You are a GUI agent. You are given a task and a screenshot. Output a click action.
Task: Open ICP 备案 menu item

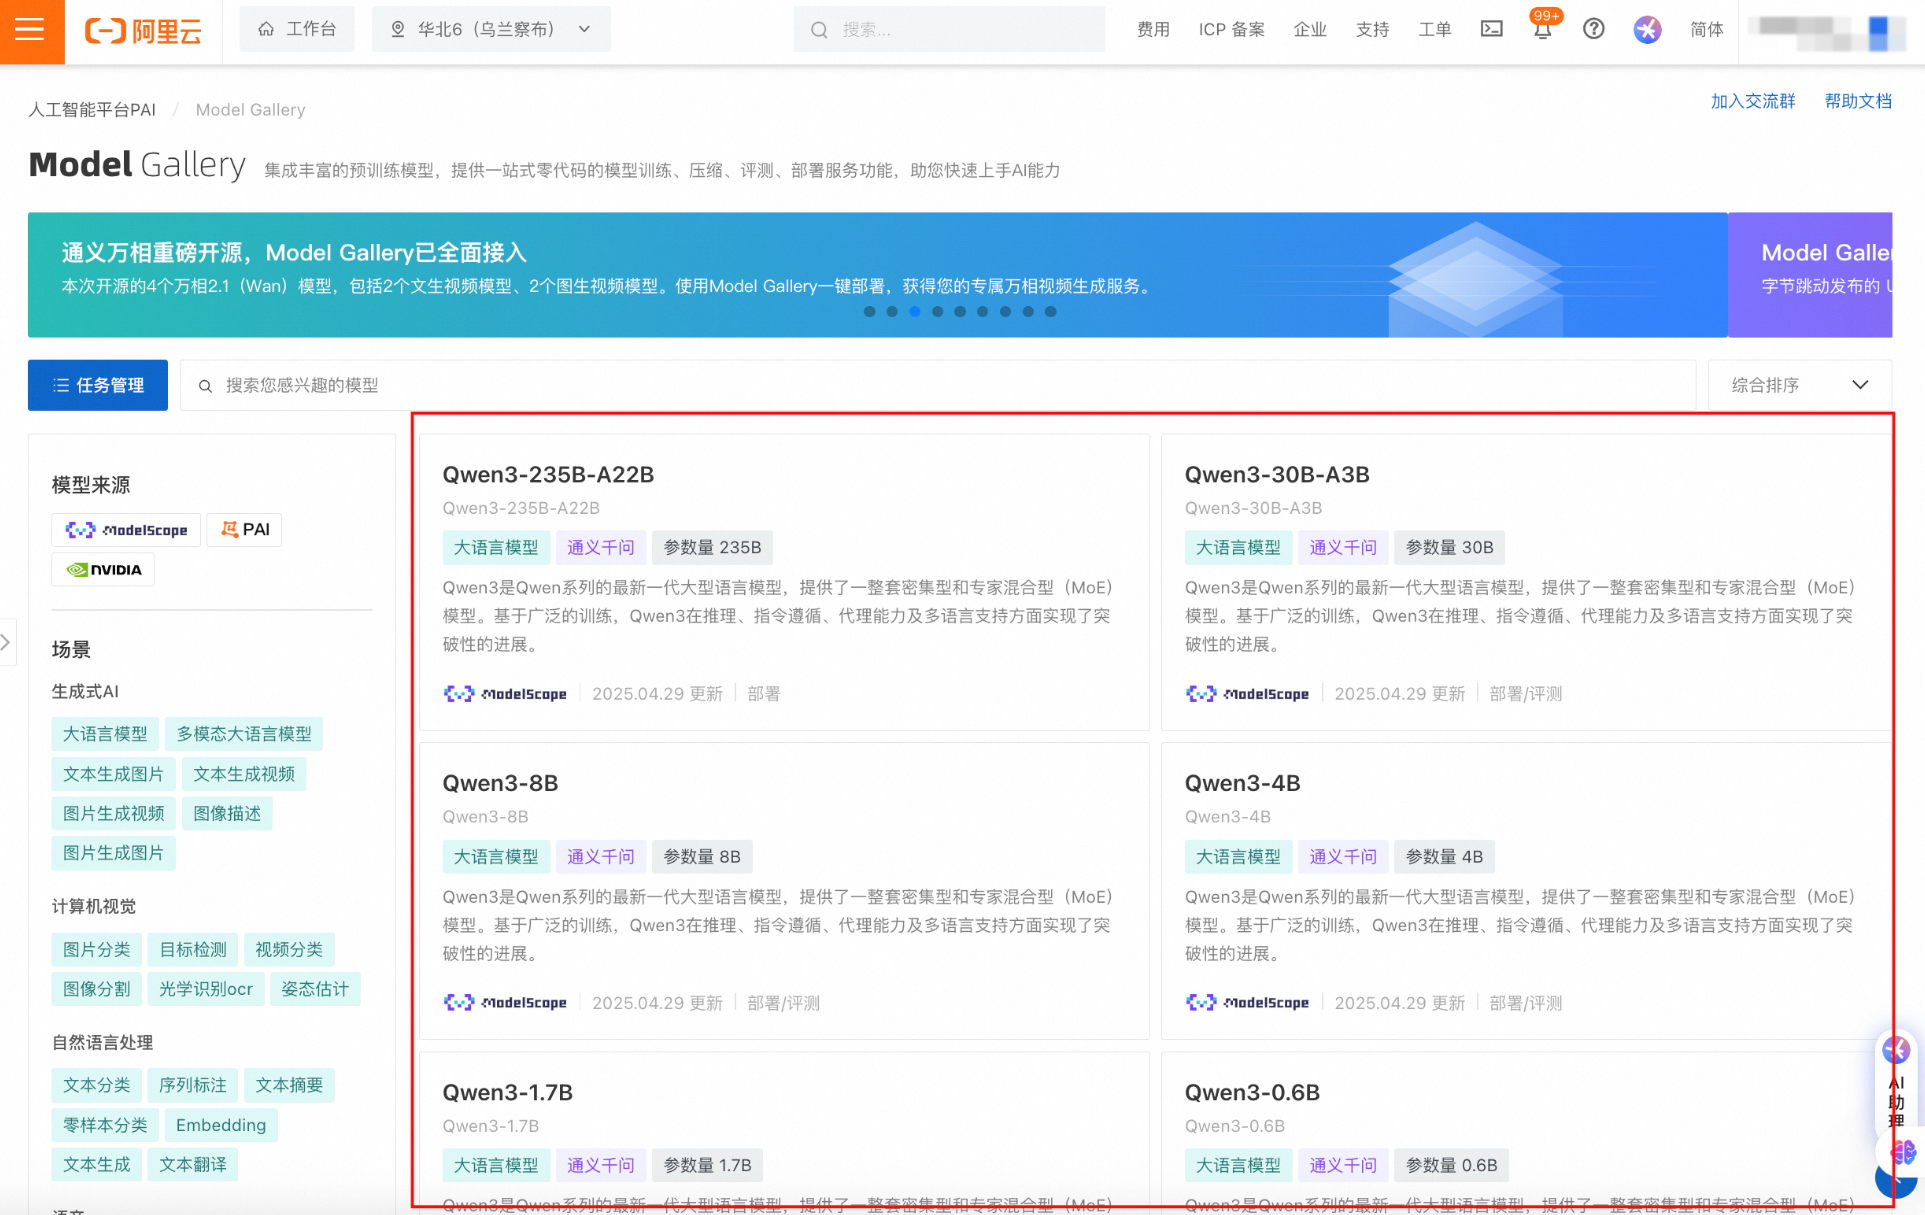click(x=1231, y=29)
